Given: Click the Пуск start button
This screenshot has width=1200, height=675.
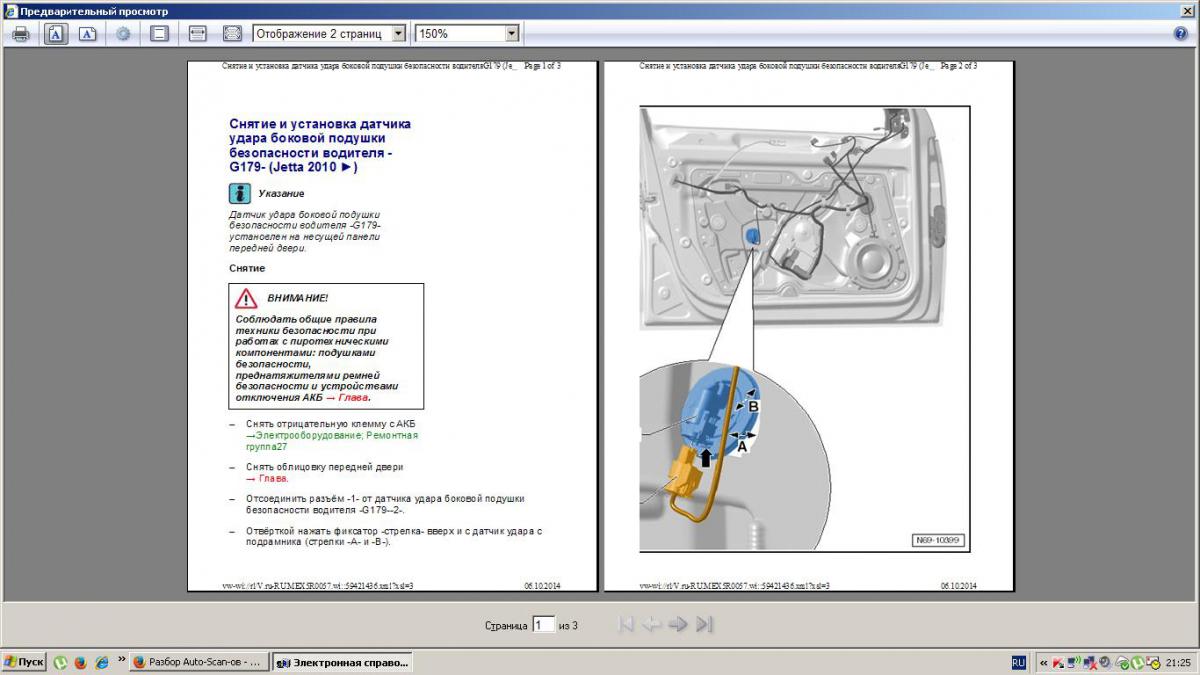Looking at the screenshot, I should click(23, 662).
